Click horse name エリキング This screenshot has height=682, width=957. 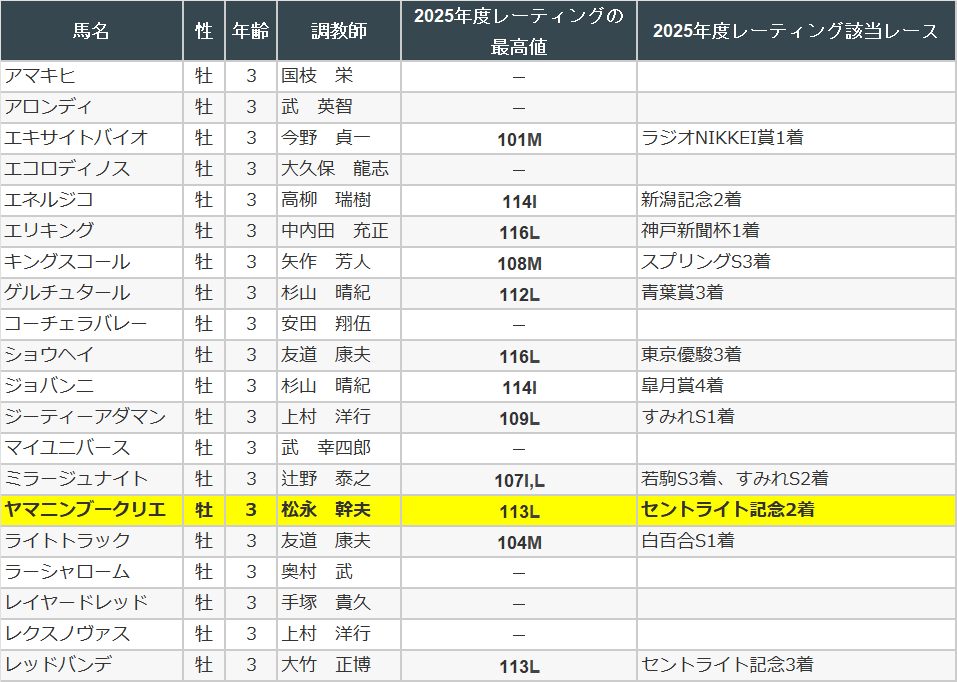(50, 231)
